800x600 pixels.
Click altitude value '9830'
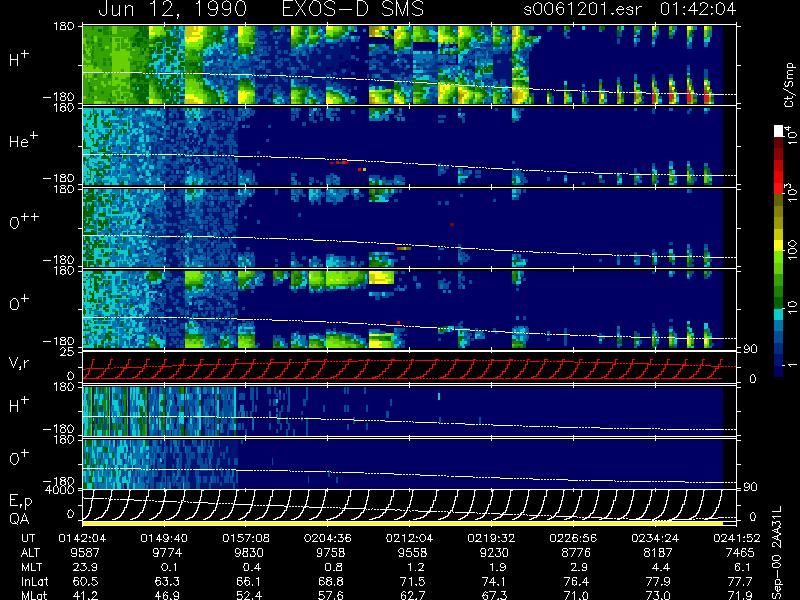(249, 553)
